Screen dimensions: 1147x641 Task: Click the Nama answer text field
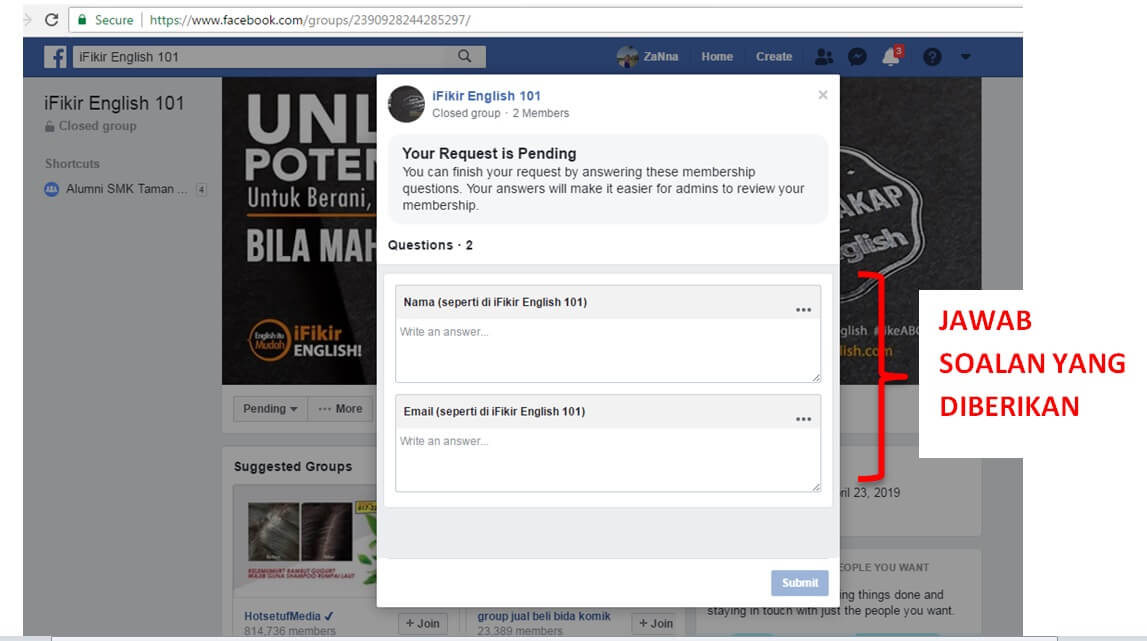[608, 351]
